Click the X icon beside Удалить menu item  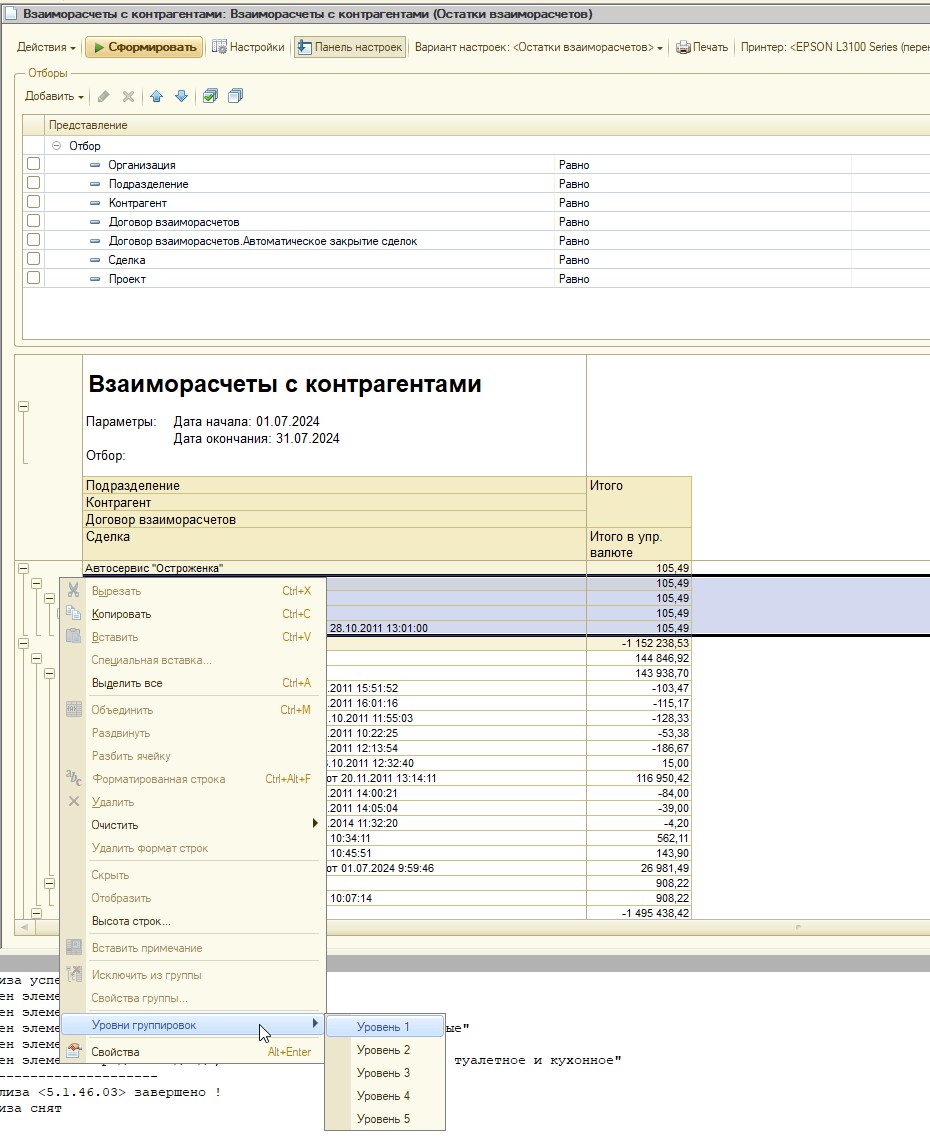pyautogui.click(x=73, y=802)
